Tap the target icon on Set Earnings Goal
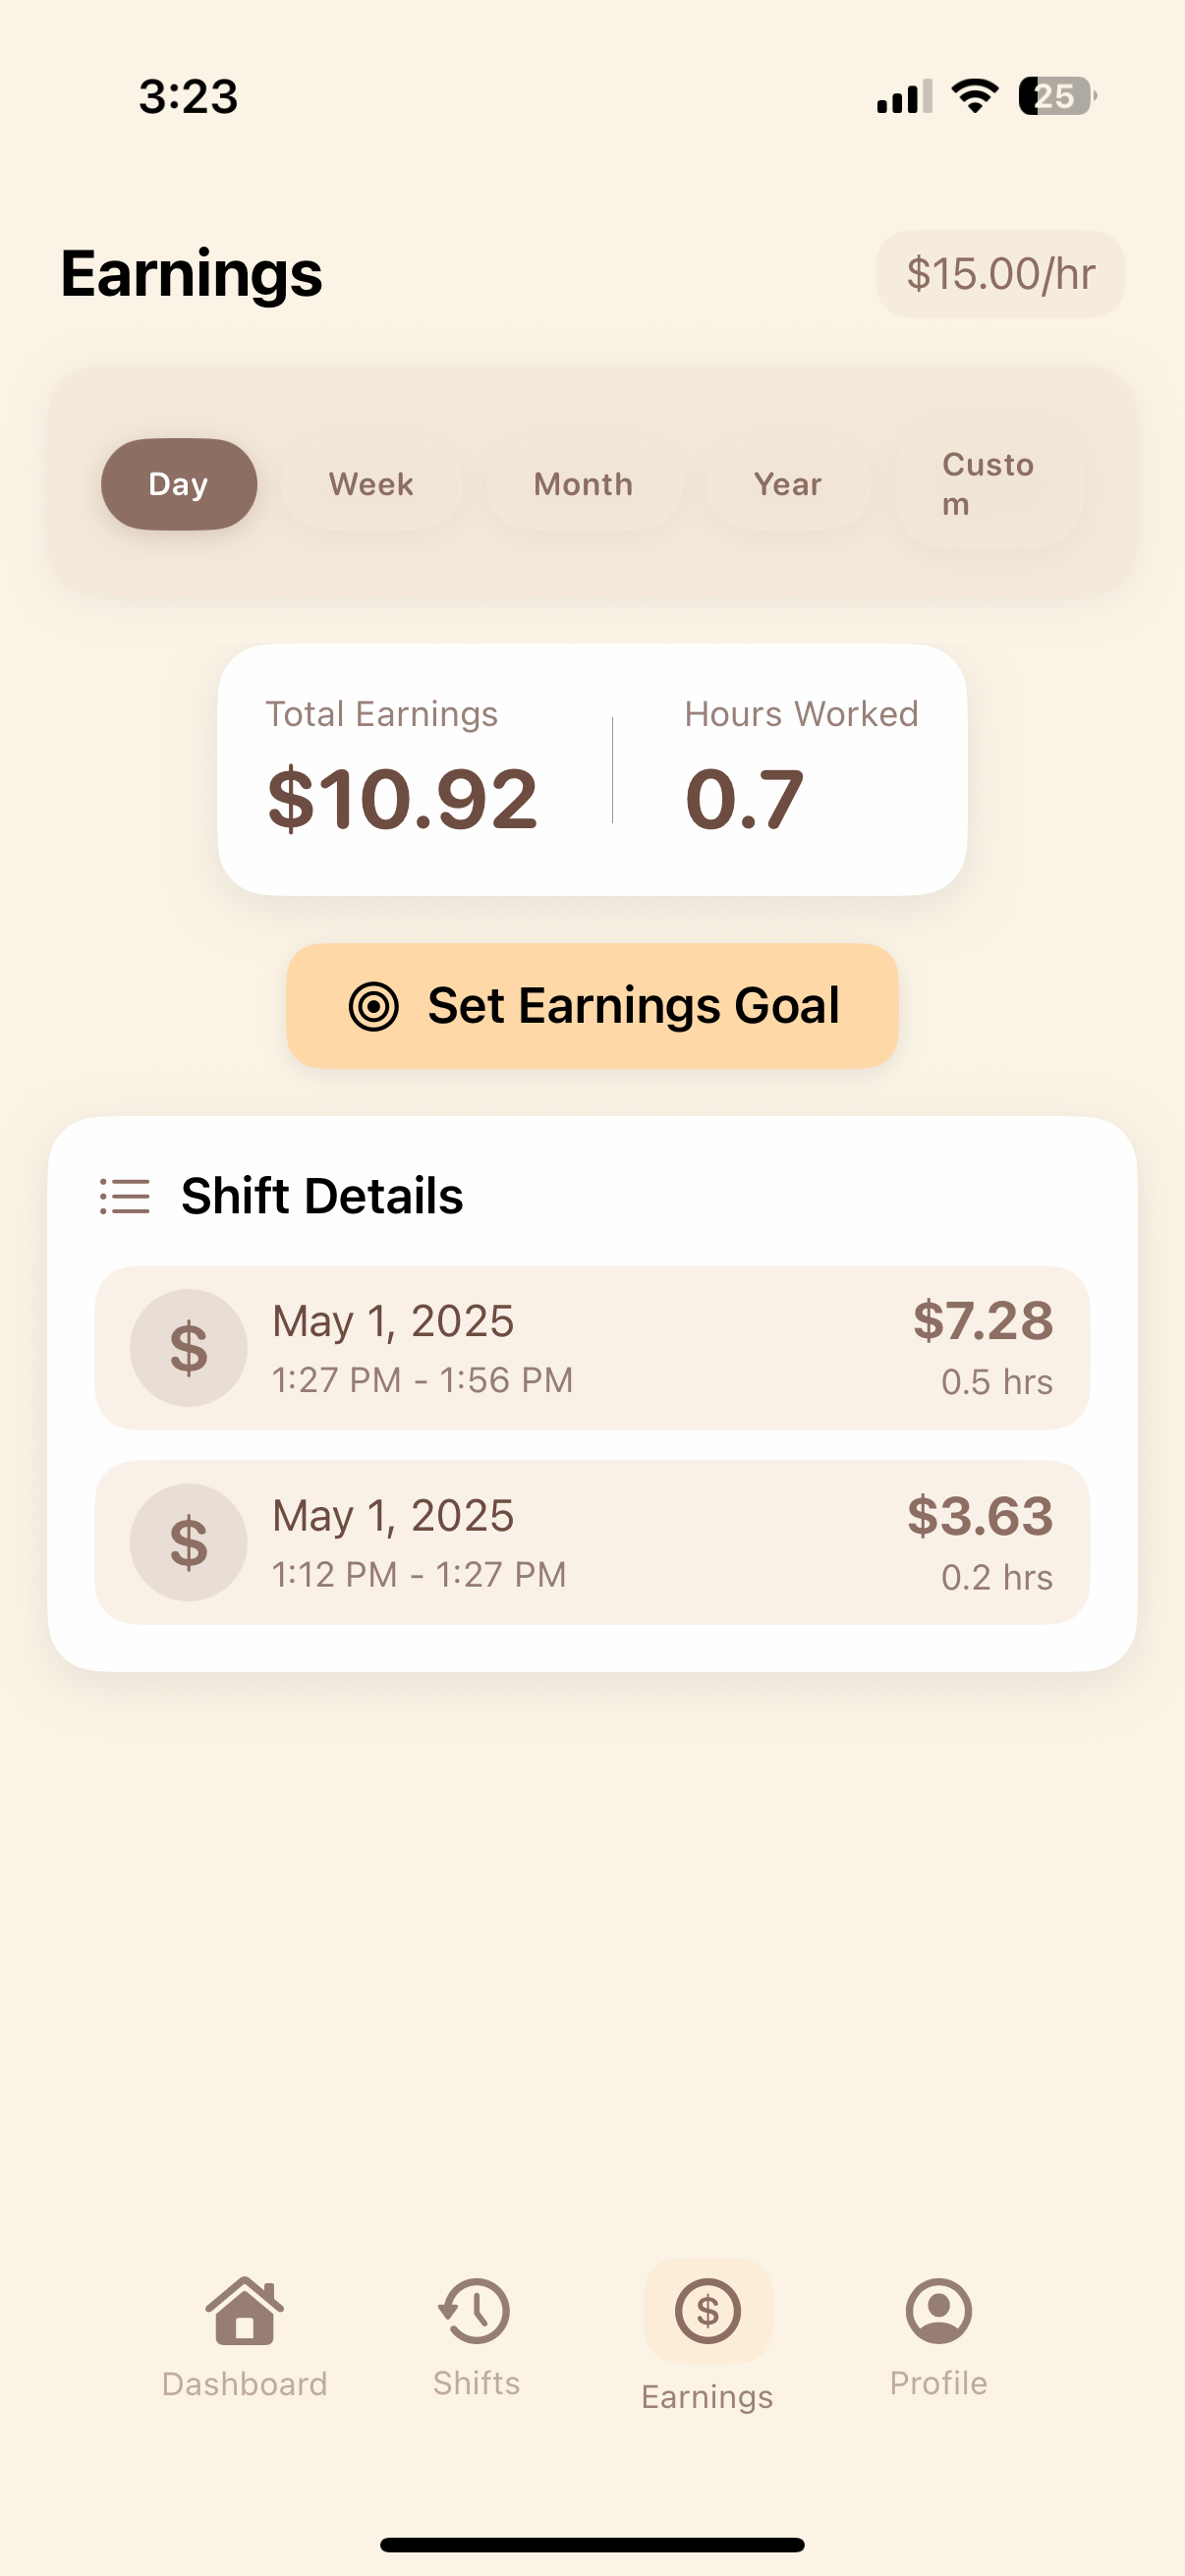The width and height of the screenshot is (1185, 2576). click(374, 1006)
